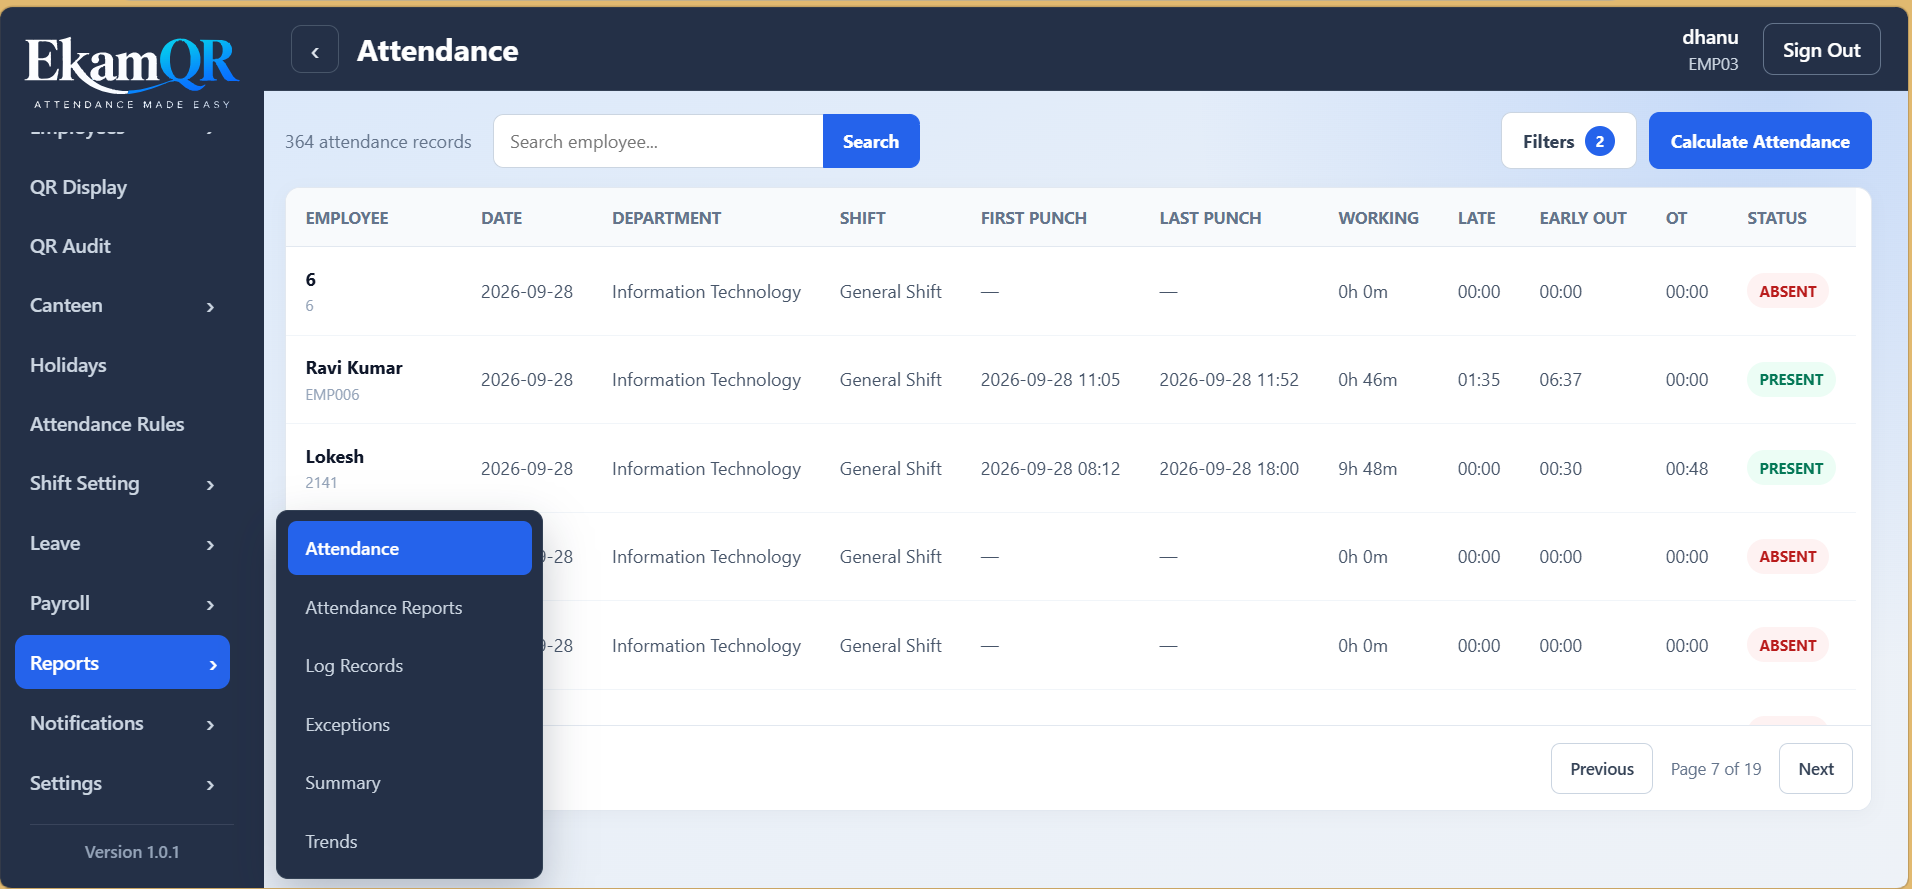The image size is (1912, 889).
Task: Expand the Shift Setting submenu
Action: [122, 484]
